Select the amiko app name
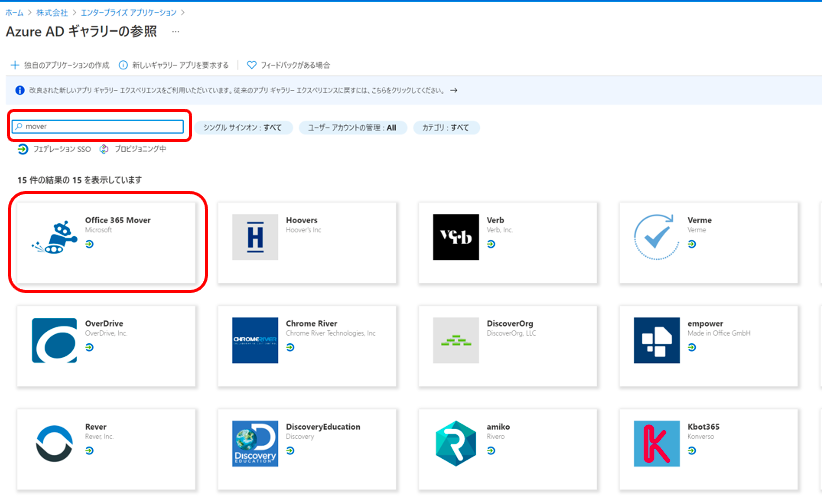The image size is (822, 498). point(499,427)
